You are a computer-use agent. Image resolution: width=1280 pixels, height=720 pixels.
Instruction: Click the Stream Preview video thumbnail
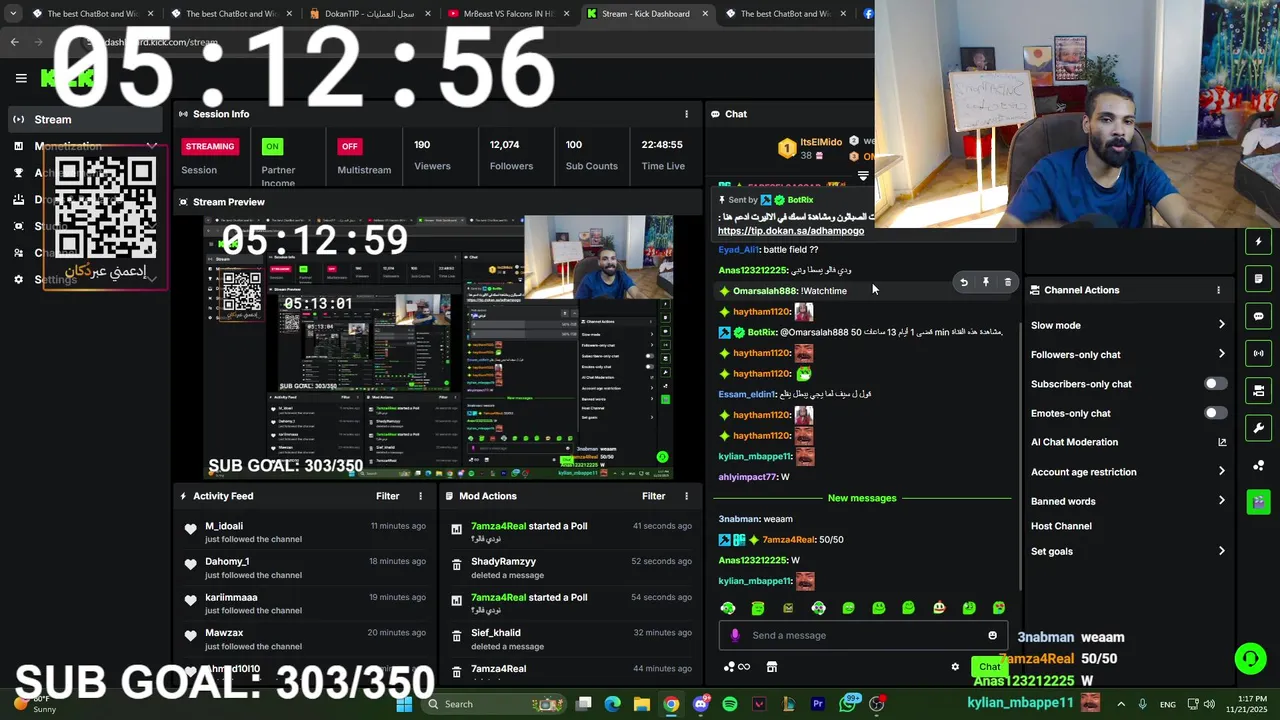click(437, 347)
